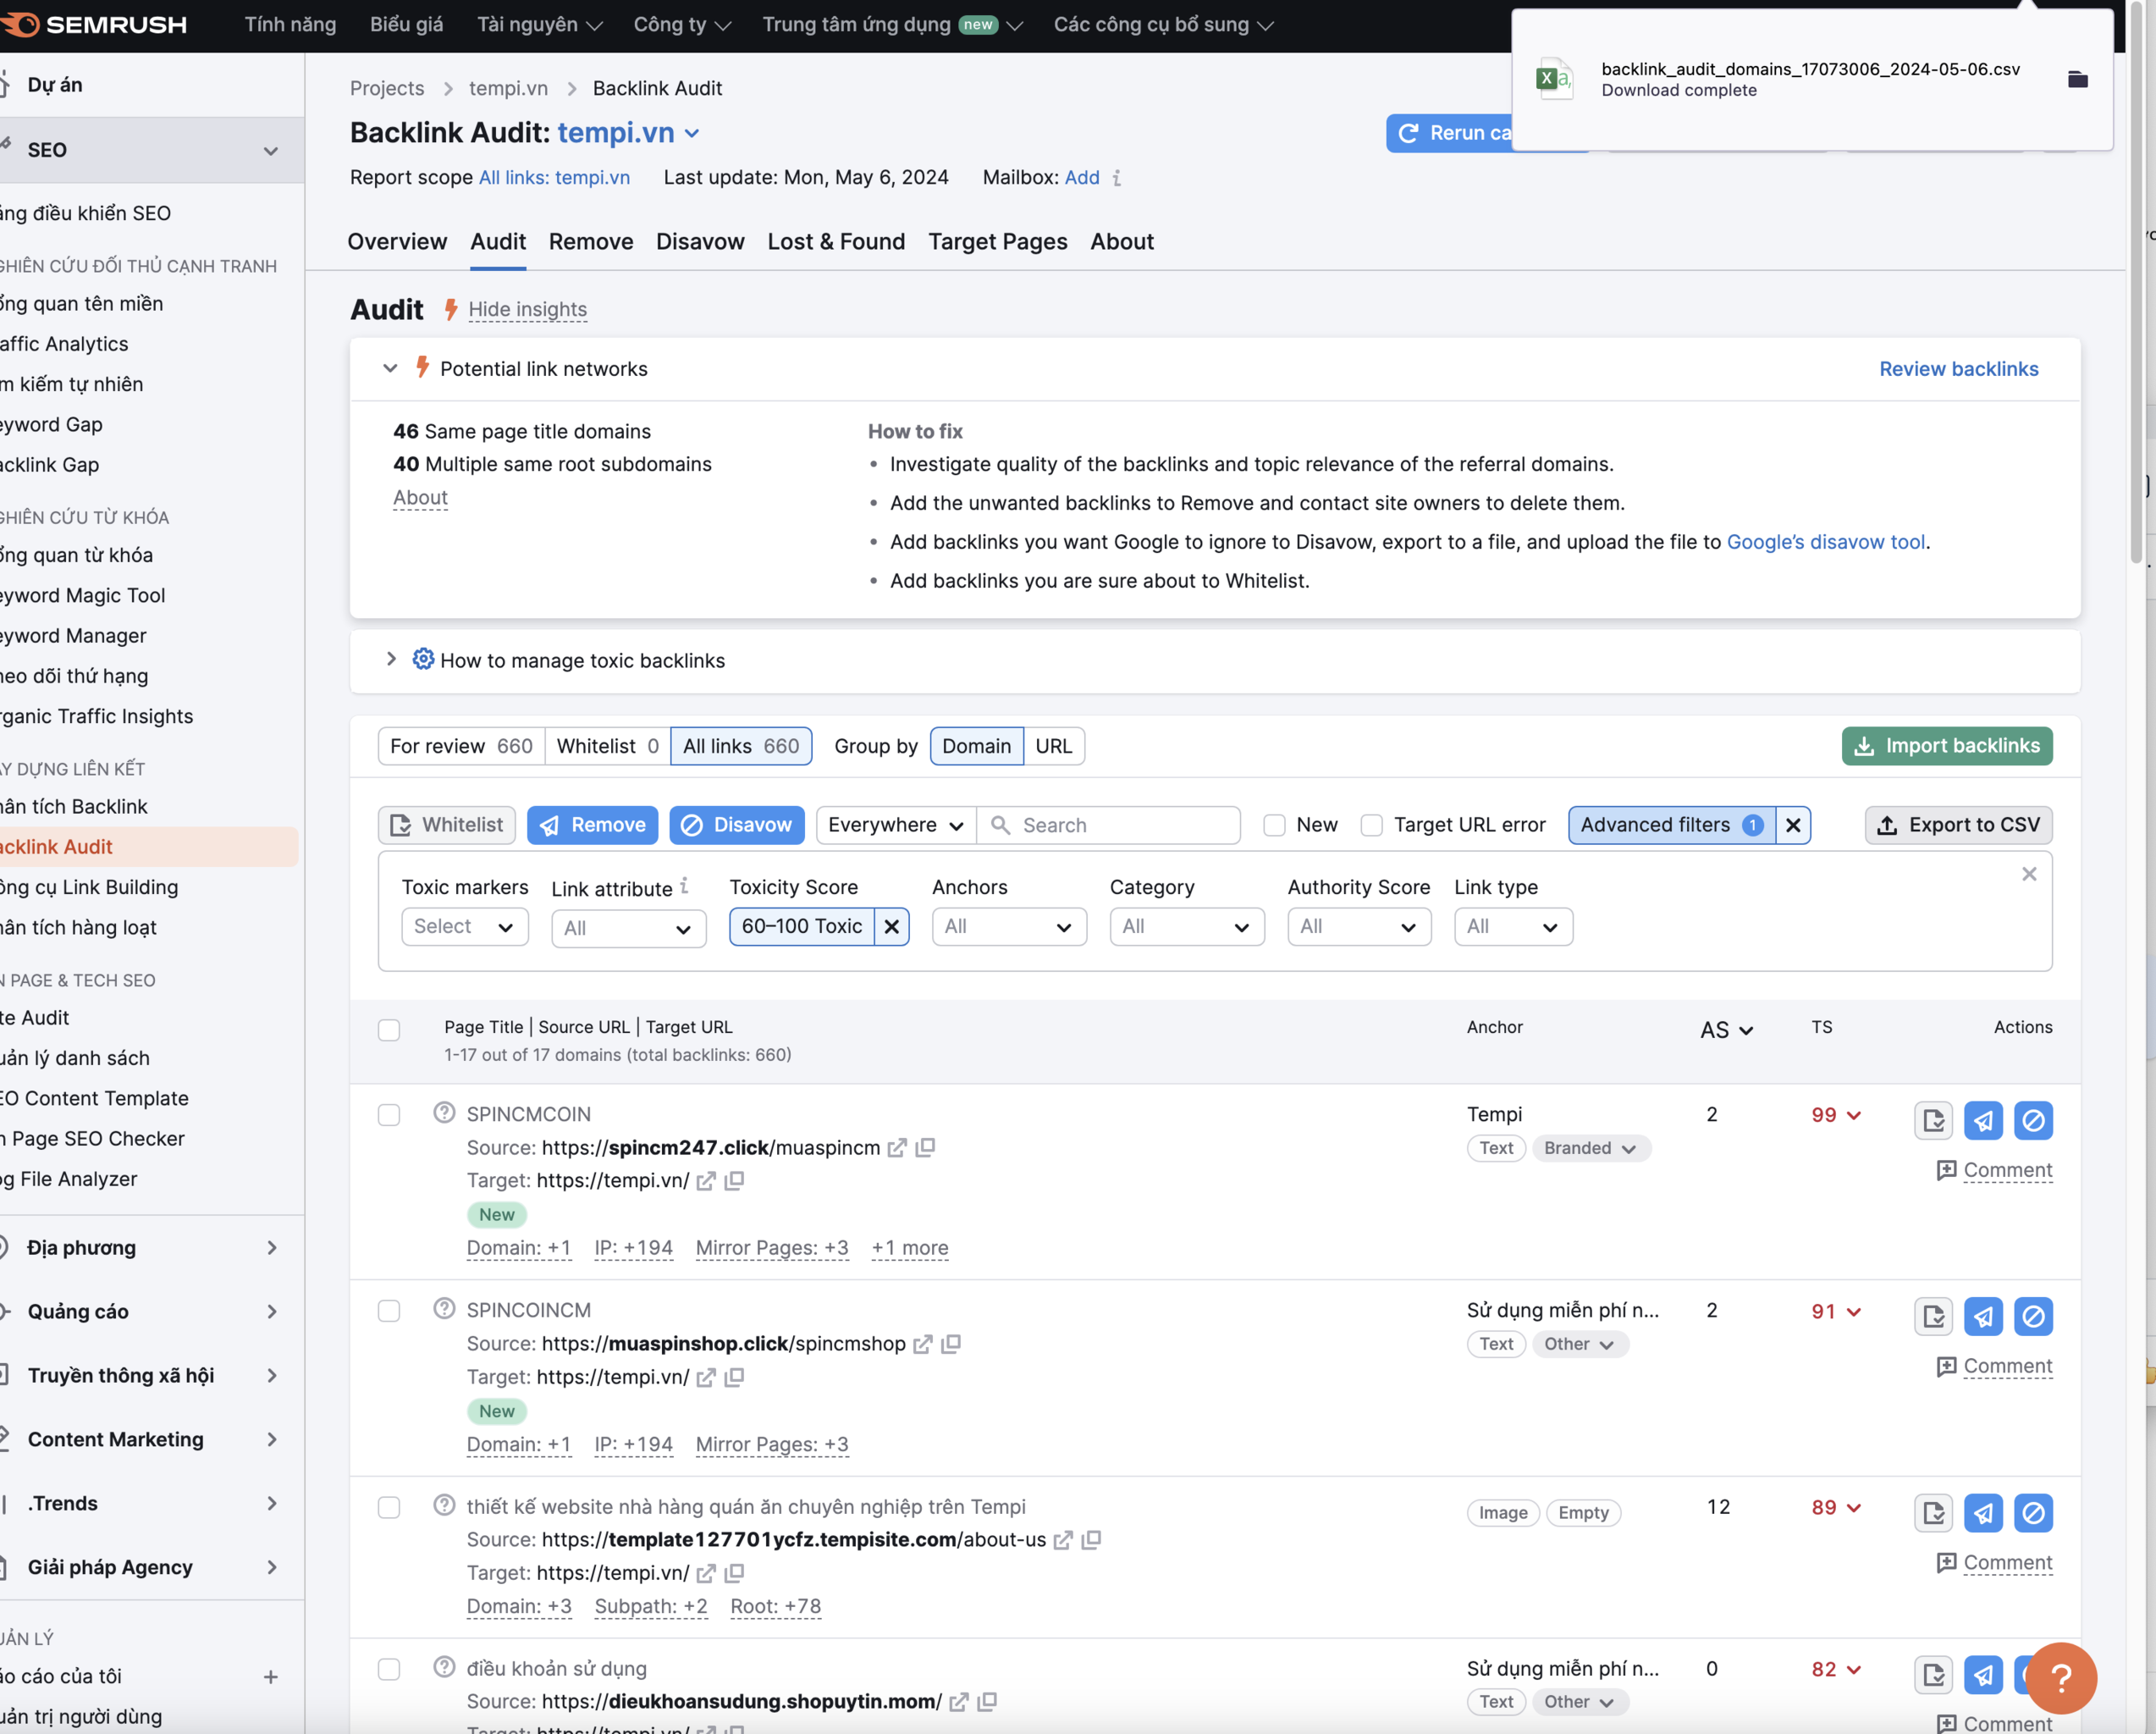Viewport: 2156px width, 1734px height.
Task: Send tempisite.com row to Remove list icon
Action: tap(1983, 1512)
